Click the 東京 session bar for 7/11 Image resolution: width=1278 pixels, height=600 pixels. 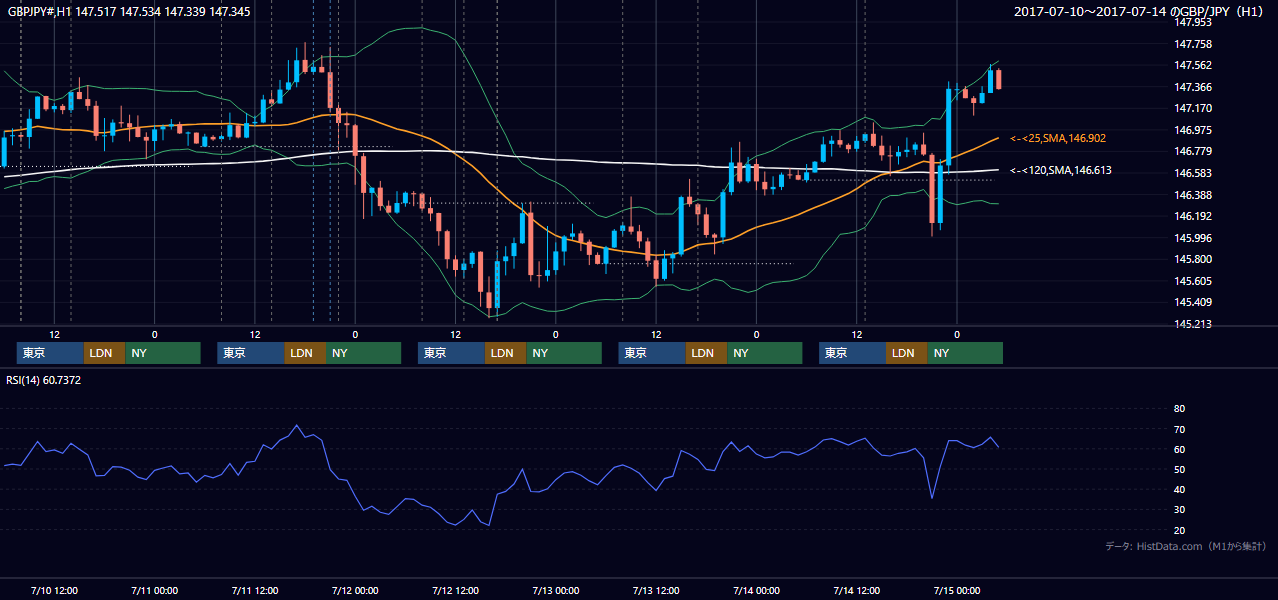click(x=250, y=353)
